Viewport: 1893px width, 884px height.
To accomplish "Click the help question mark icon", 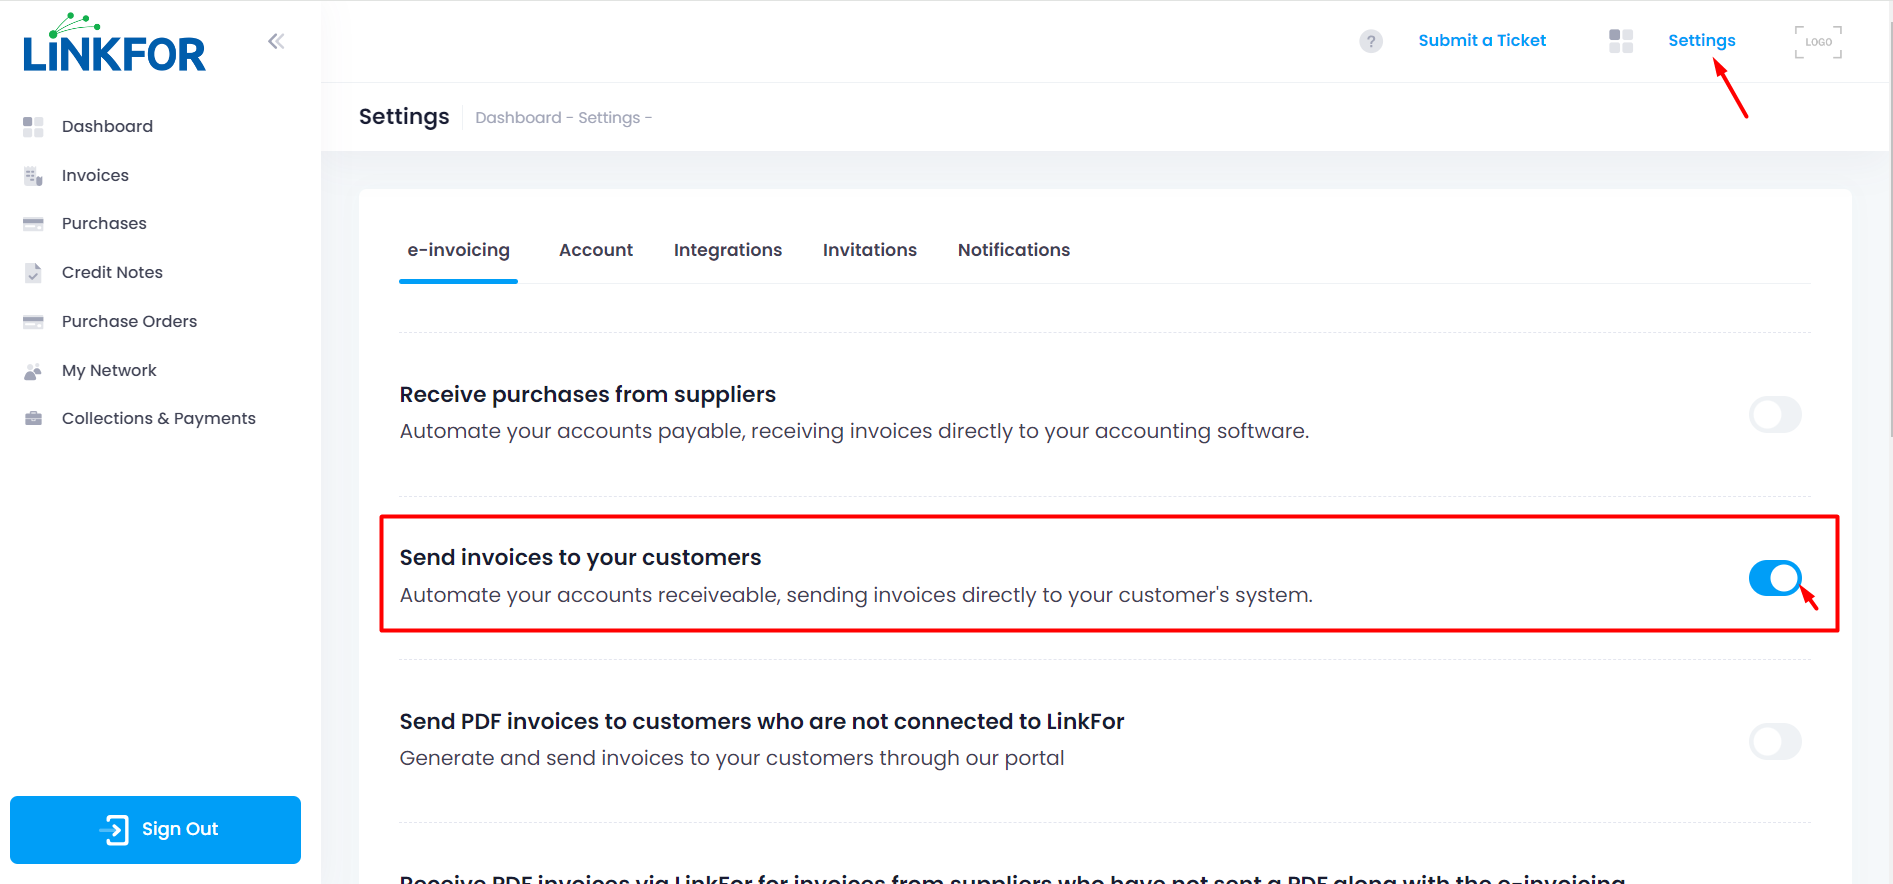I will (x=1371, y=41).
